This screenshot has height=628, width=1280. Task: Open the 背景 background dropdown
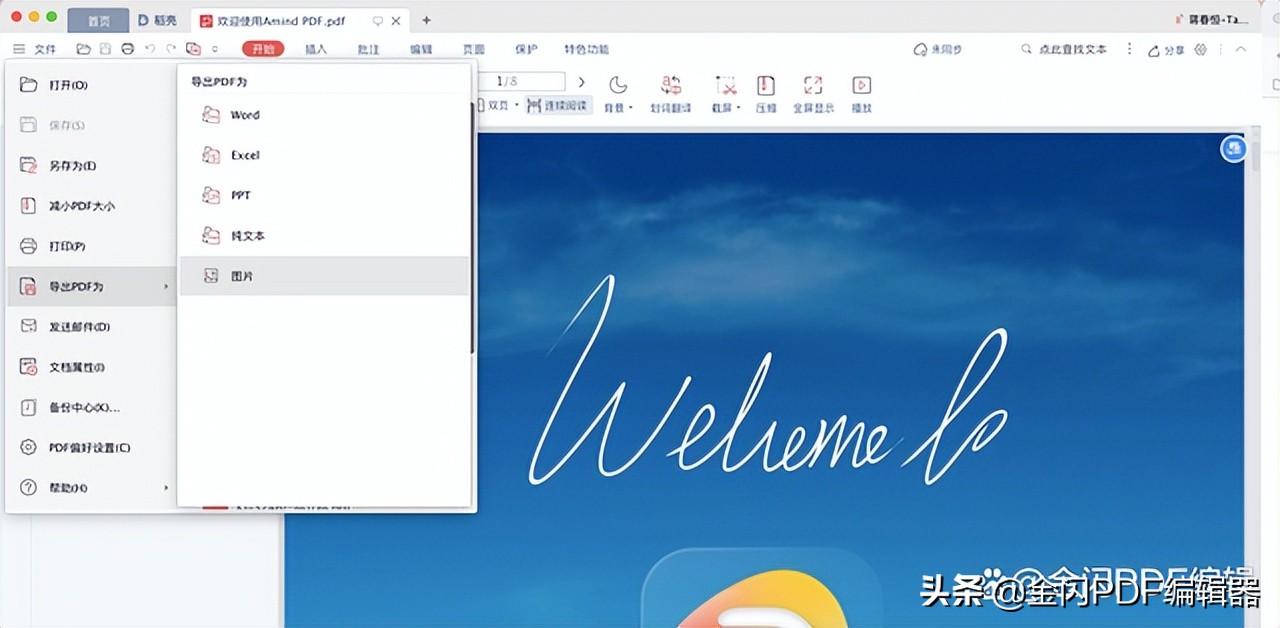619,108
